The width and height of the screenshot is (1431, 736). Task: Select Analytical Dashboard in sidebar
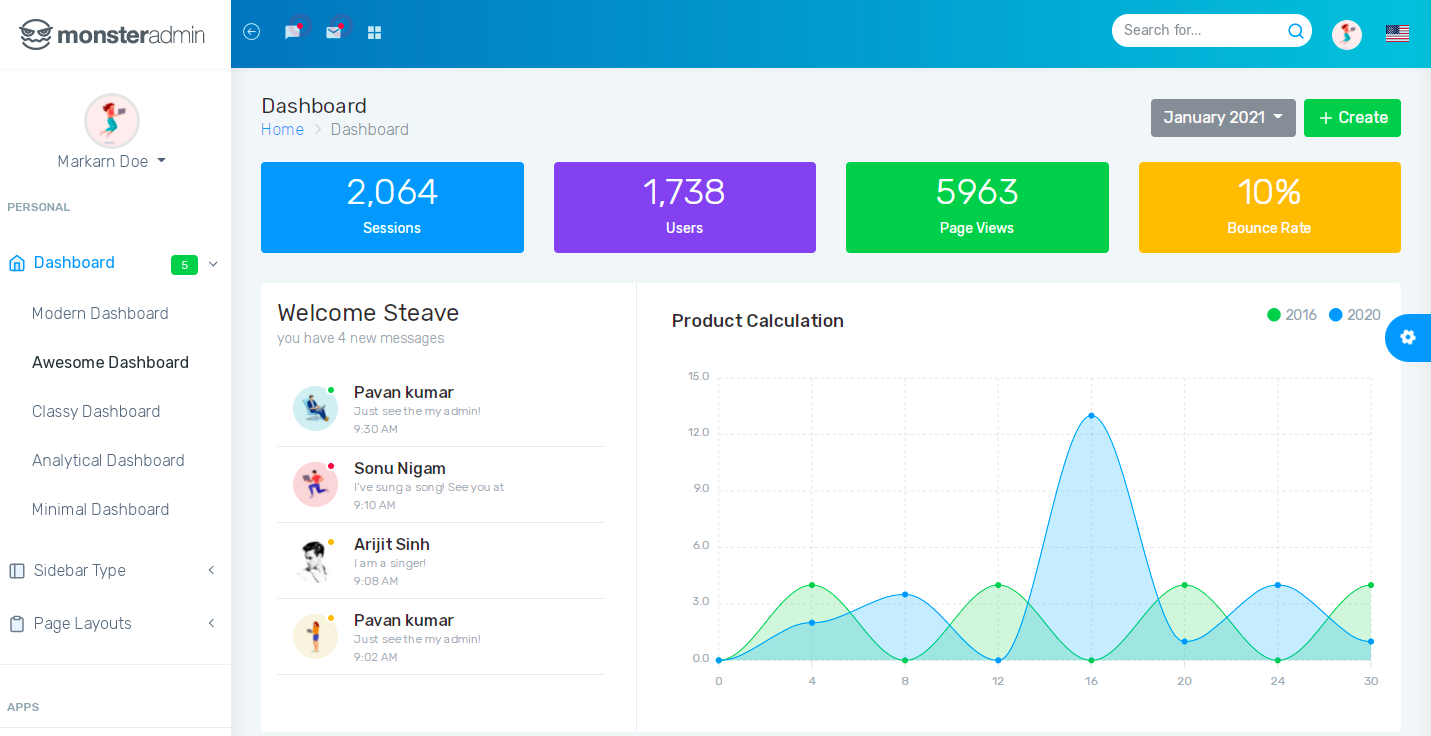click(108, 460)
